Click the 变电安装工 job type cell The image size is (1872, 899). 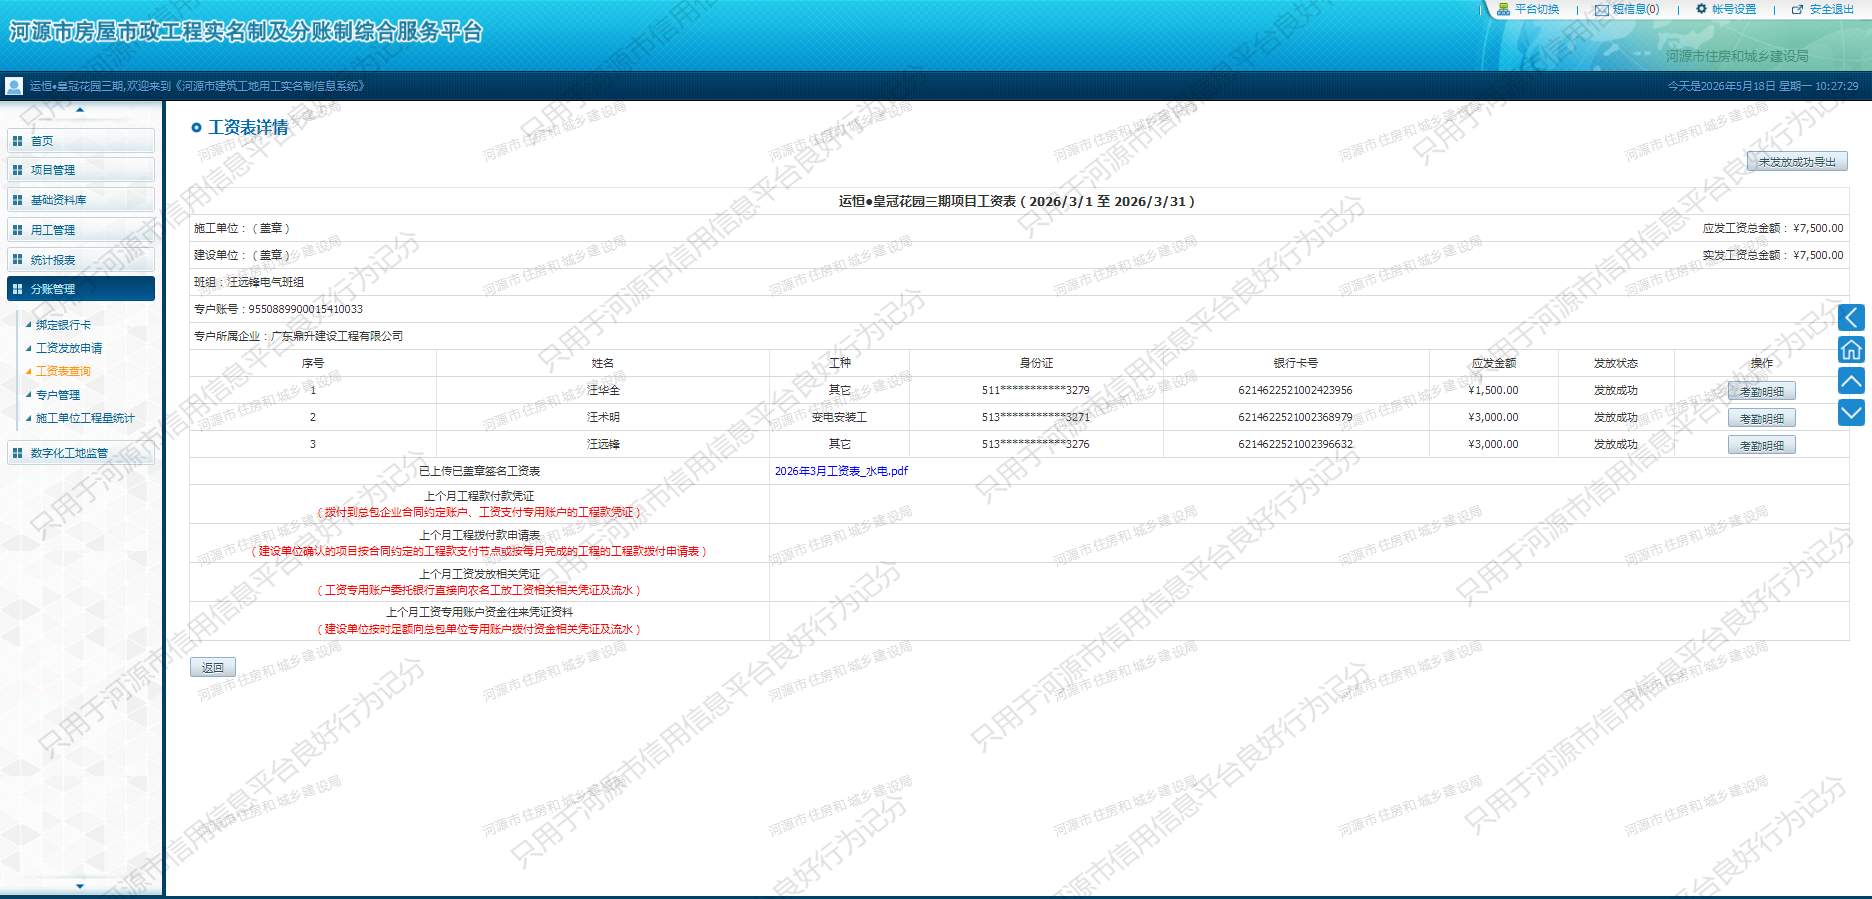coord(839,417)
